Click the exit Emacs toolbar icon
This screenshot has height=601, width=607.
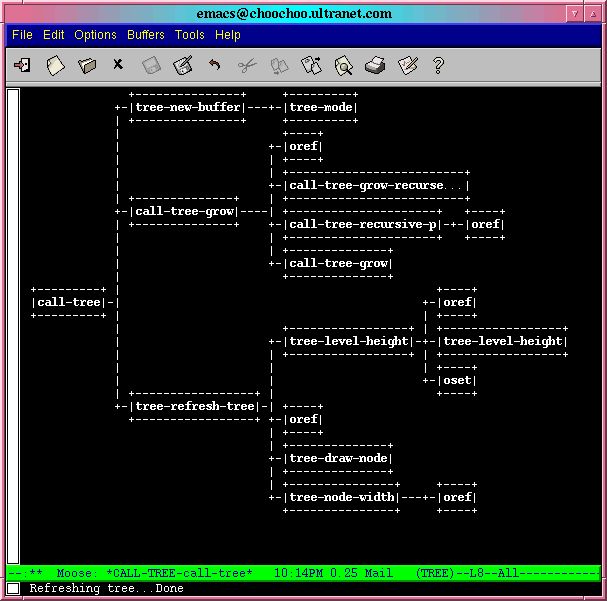point(22,65)
